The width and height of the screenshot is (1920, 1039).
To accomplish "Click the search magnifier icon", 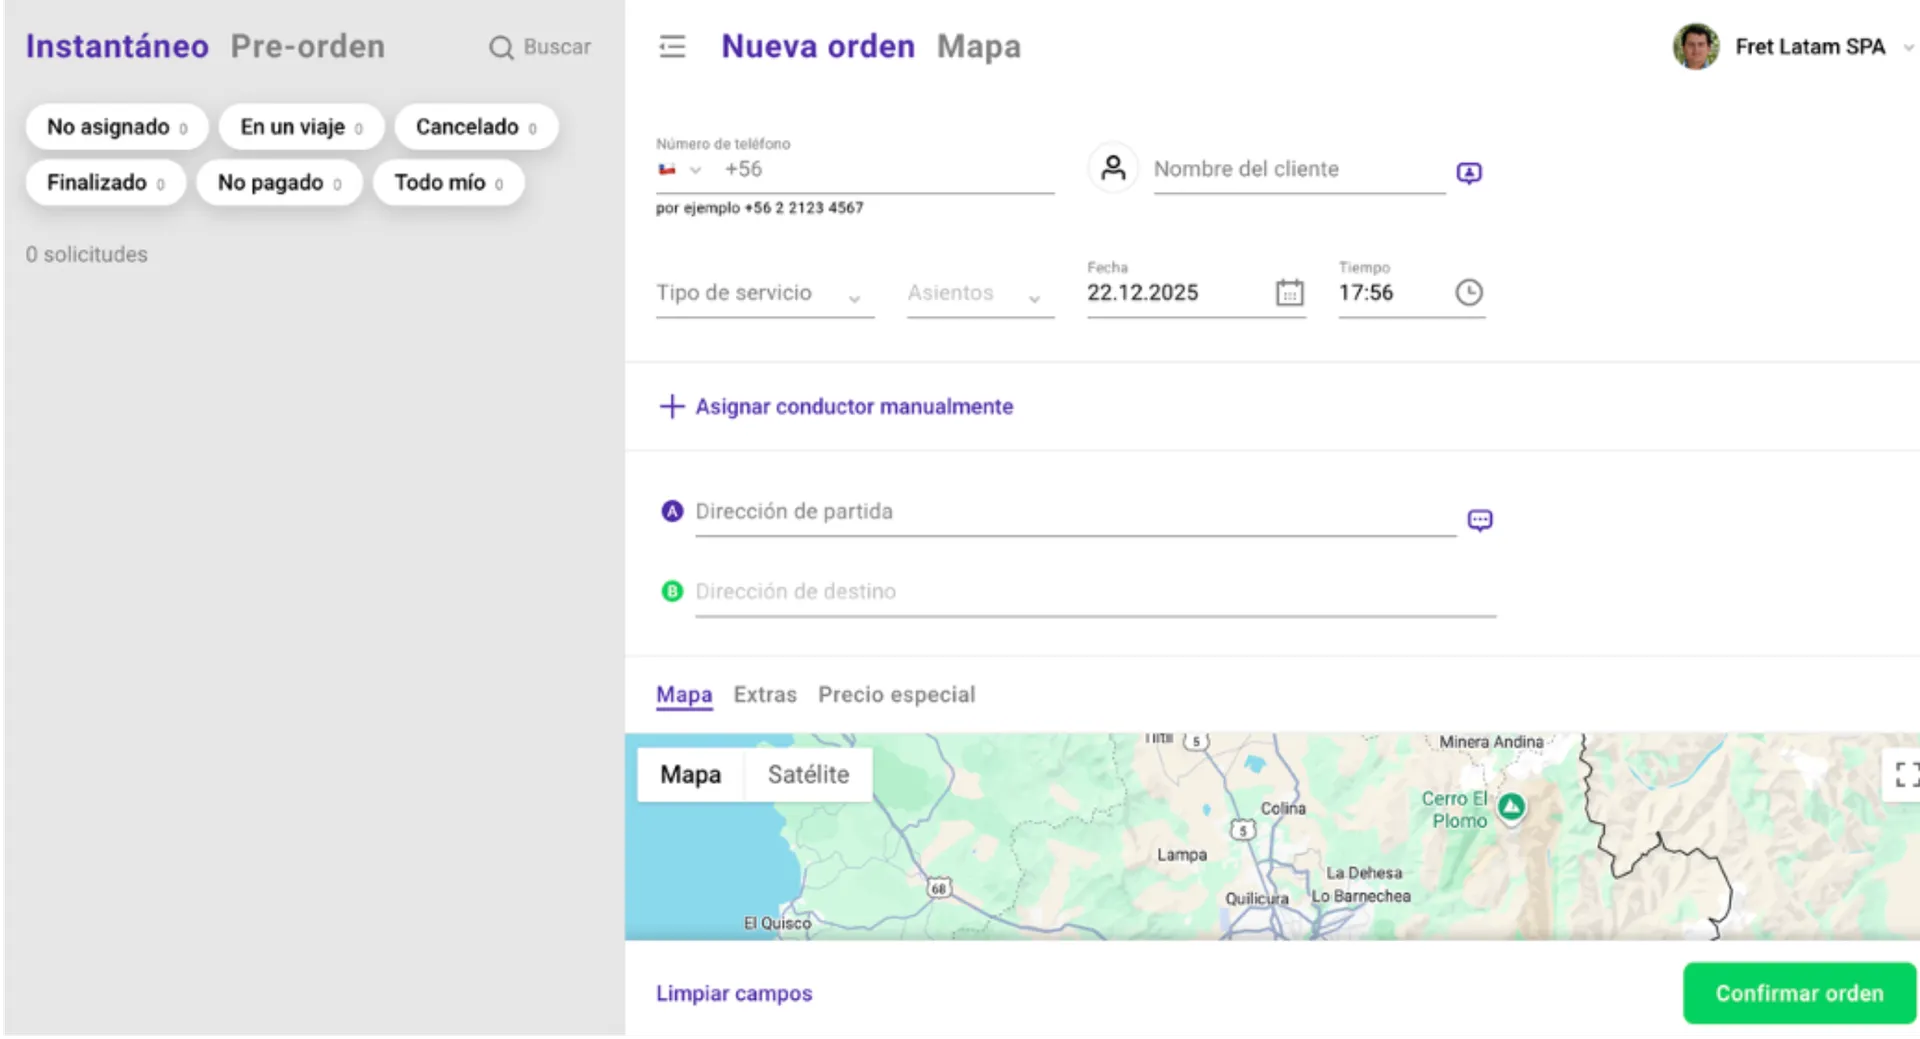I will (501, 48).
